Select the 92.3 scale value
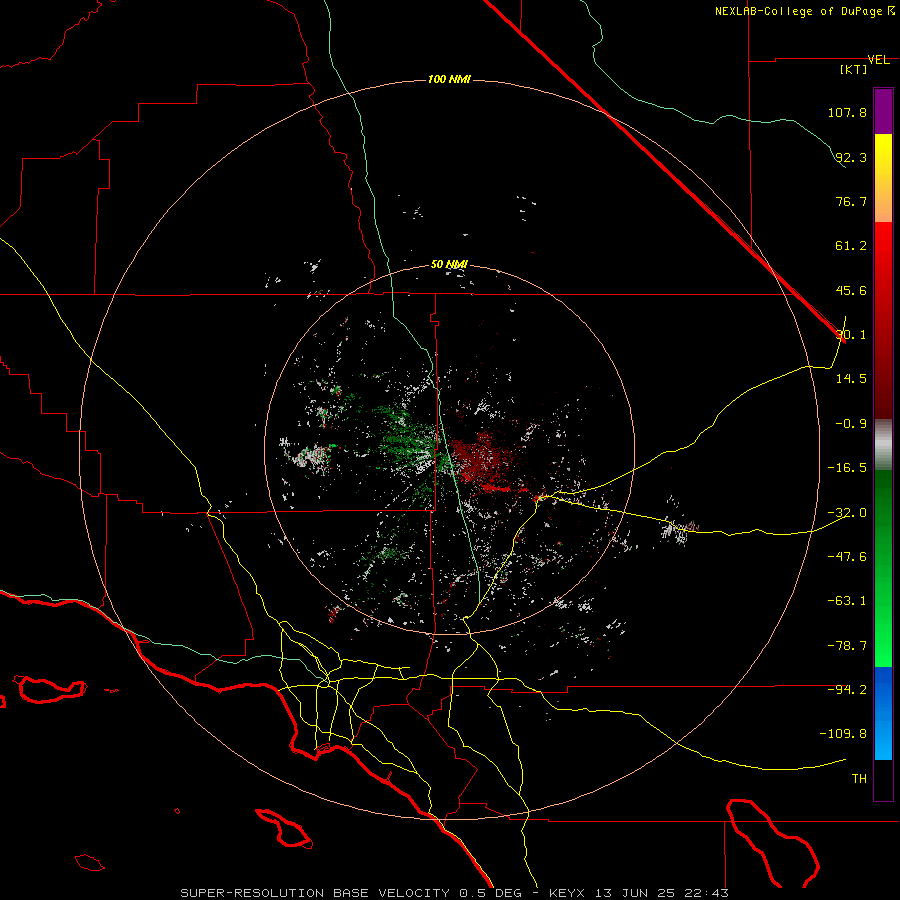 [x=851, y=157]
